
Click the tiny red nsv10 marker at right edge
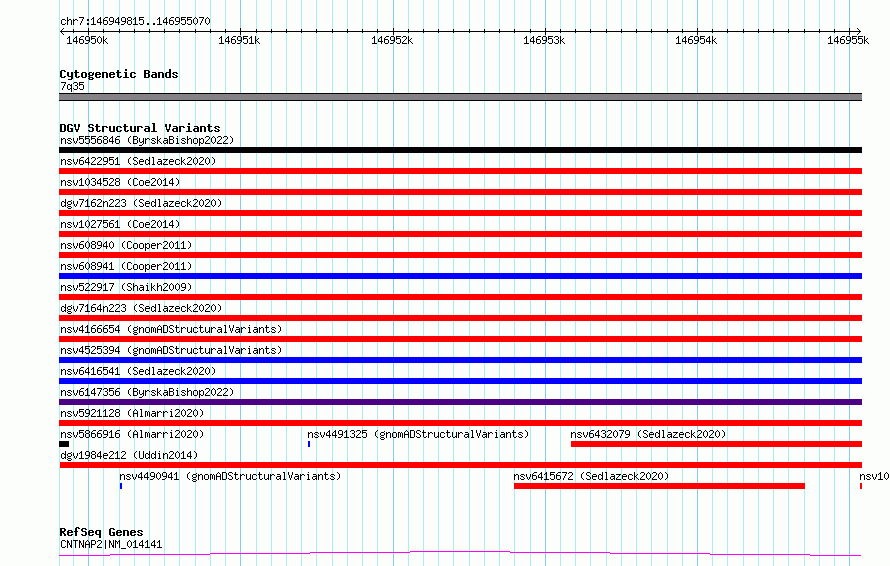861,486
